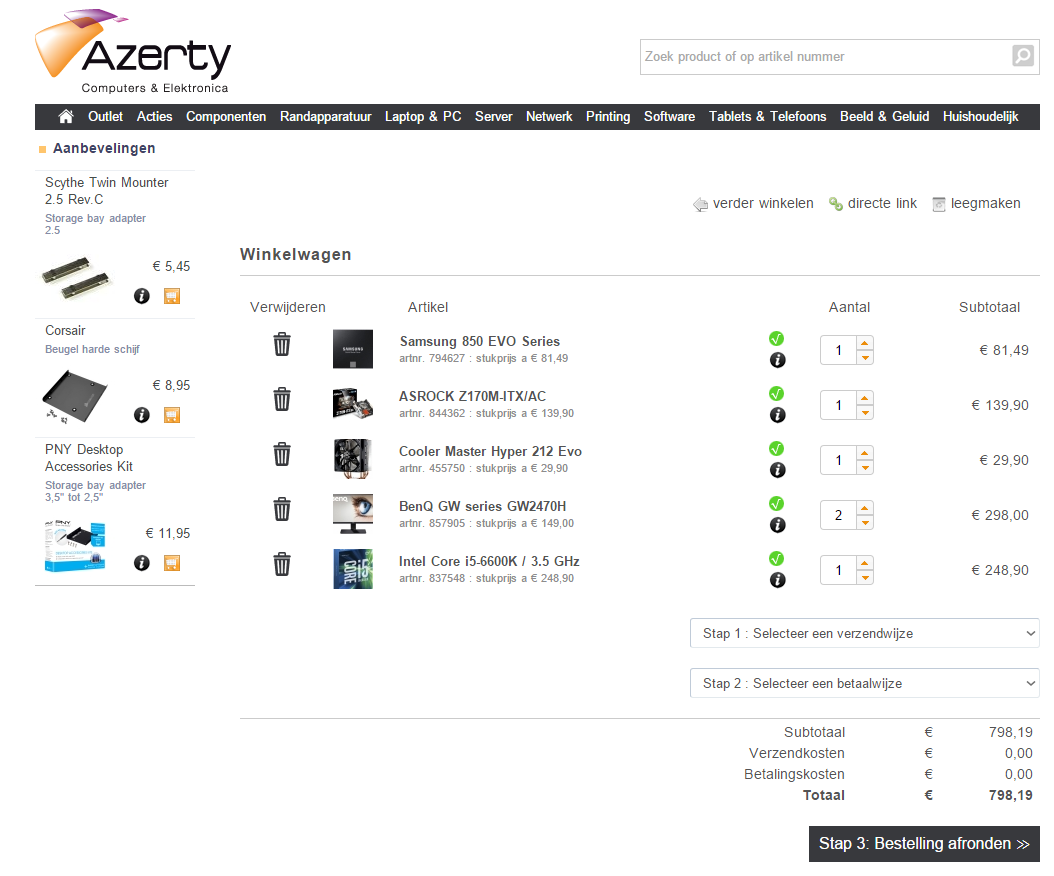Open the Outlet menu

(x=106, y=116)
